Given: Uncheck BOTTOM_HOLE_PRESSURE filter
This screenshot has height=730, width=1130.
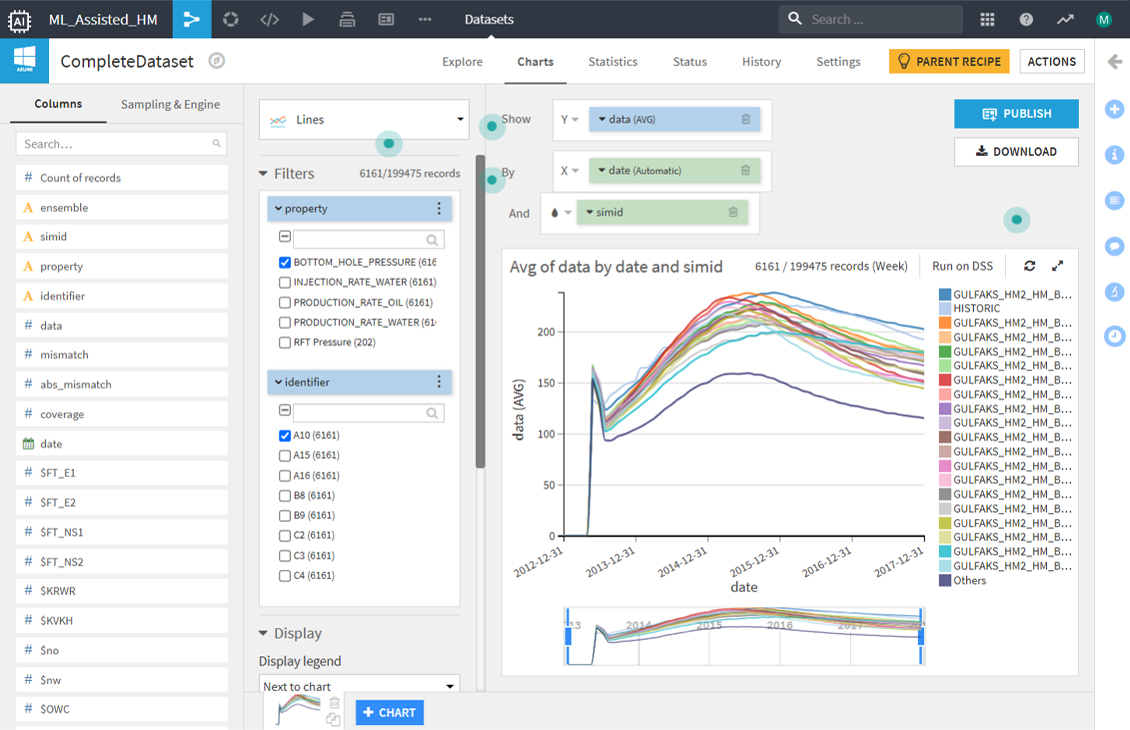Looking at the screenshot, I should click(285, 262).
